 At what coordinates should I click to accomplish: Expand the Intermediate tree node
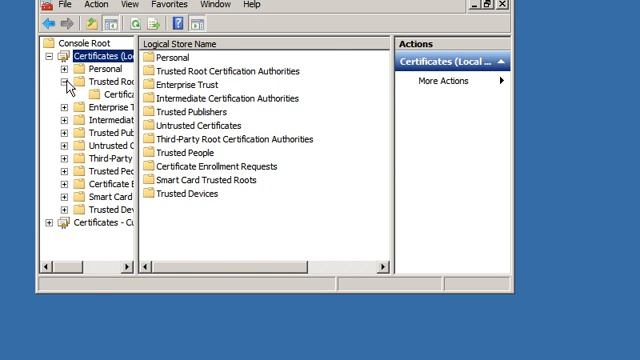(64, 120)
